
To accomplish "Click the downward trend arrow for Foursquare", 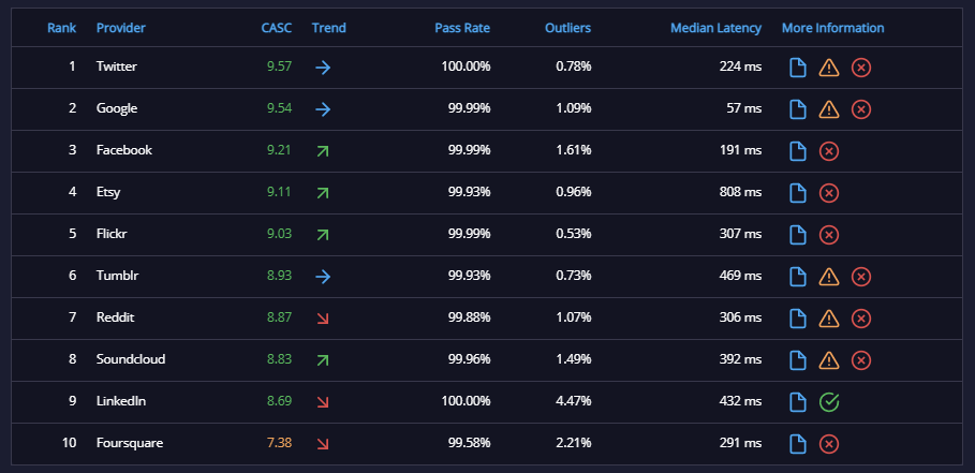I will [322, 443].
